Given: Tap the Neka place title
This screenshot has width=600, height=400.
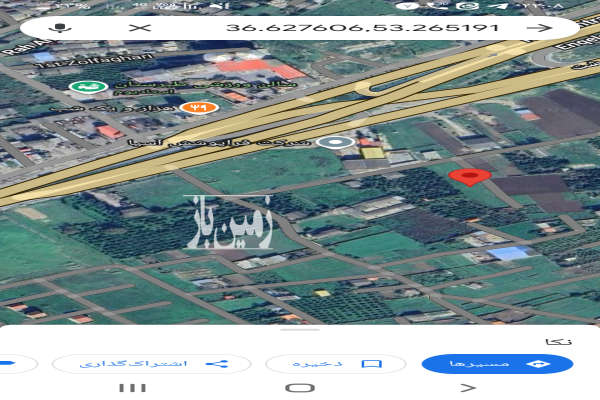Looking at the screenshot, I should [565, 341].
